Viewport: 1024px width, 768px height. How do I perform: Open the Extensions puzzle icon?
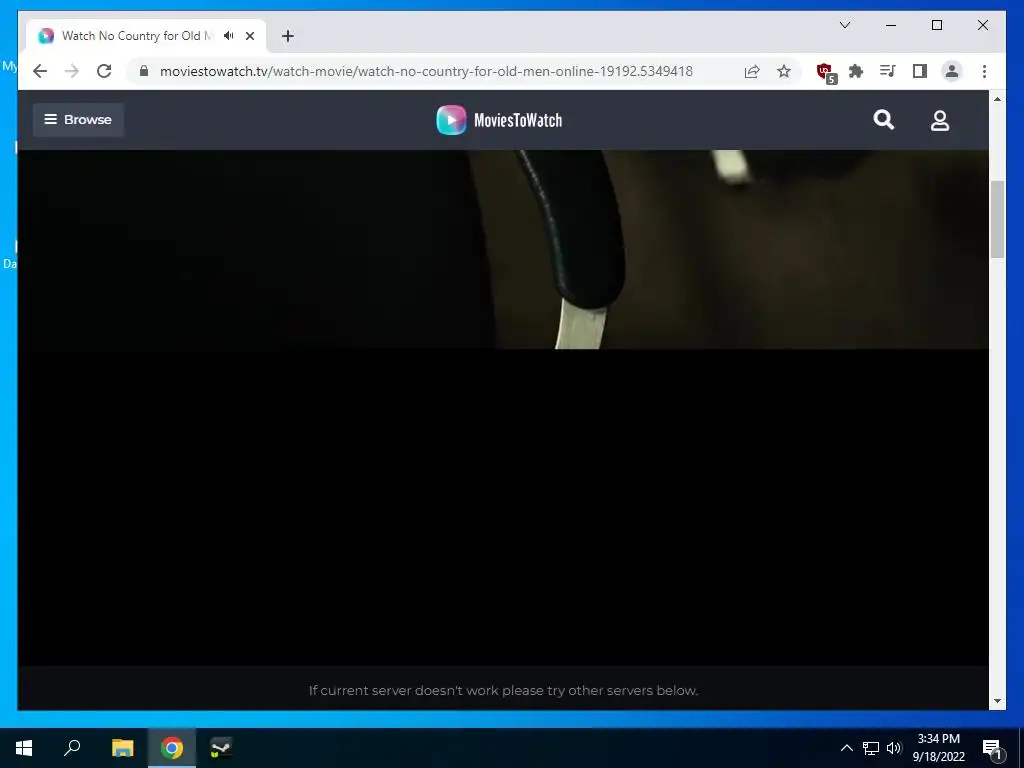[856, 71]
